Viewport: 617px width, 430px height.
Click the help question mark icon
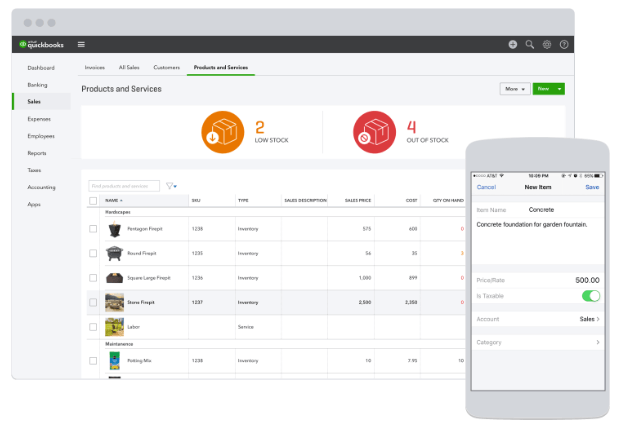click(x=564, y=44)
